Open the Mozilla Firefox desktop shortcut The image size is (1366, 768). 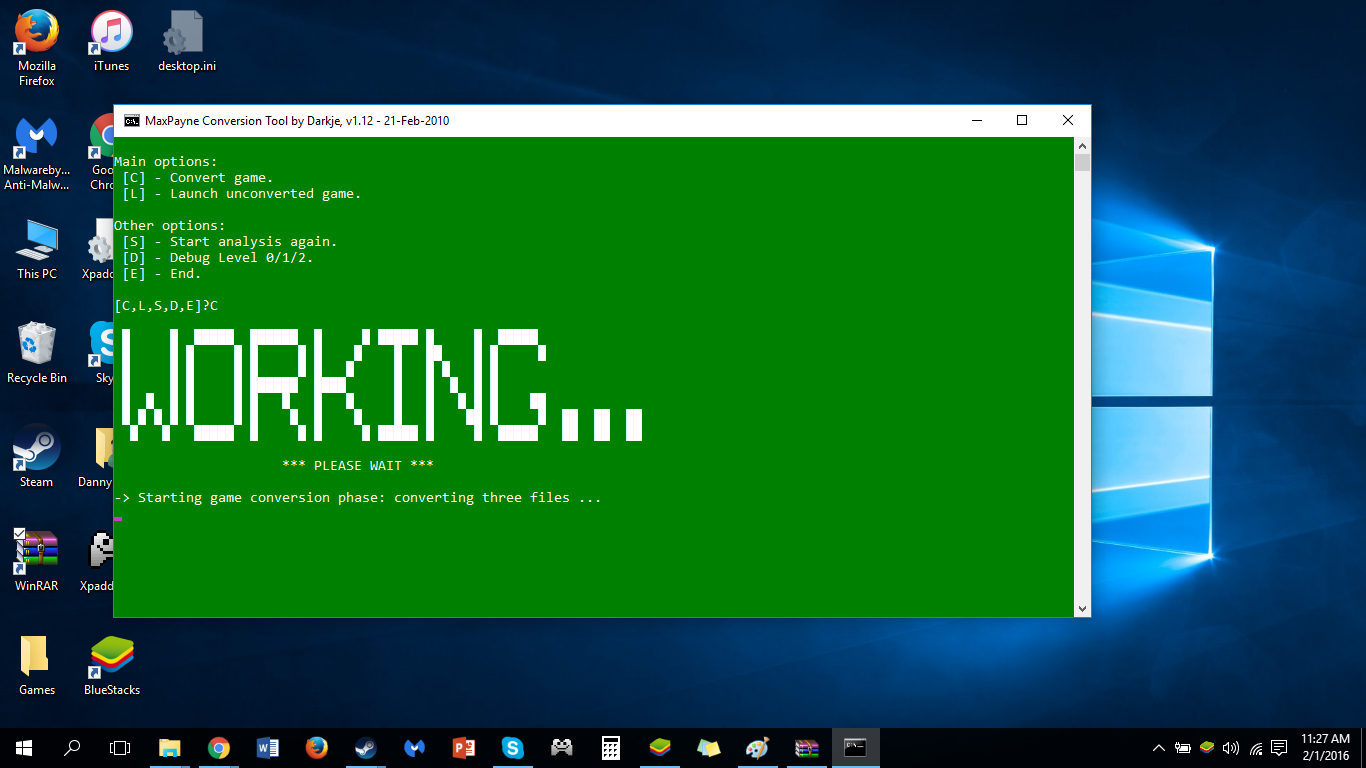click(x=37, y=48)
